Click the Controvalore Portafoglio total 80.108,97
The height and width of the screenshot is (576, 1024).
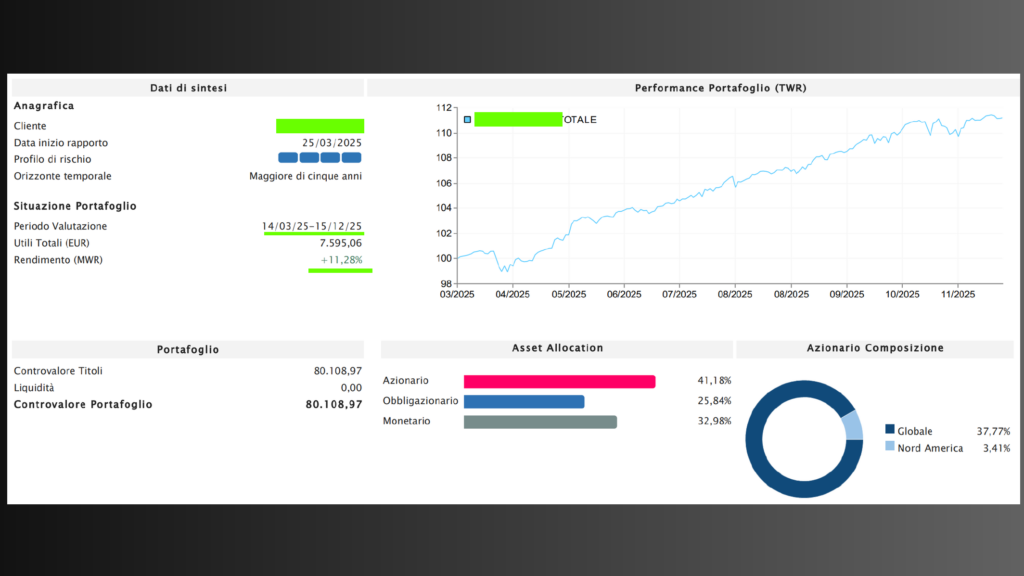(x=333, y=404)
